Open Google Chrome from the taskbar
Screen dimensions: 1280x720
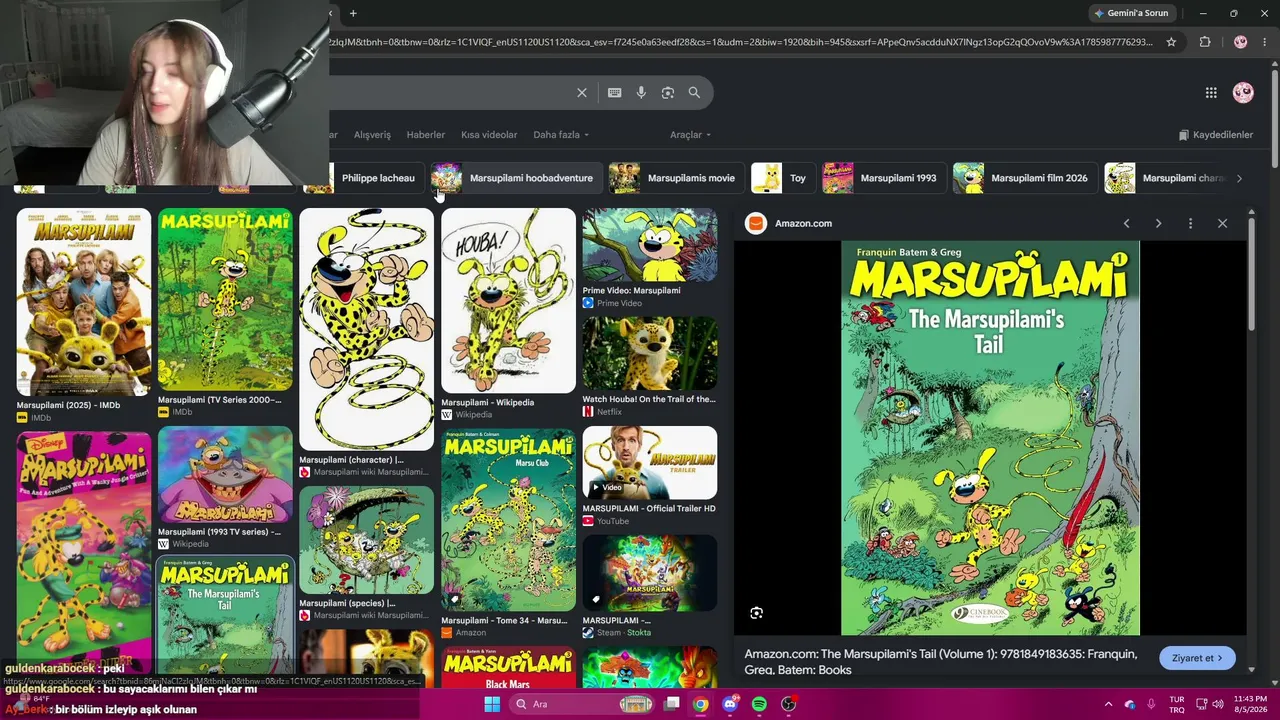click(701, 704)
